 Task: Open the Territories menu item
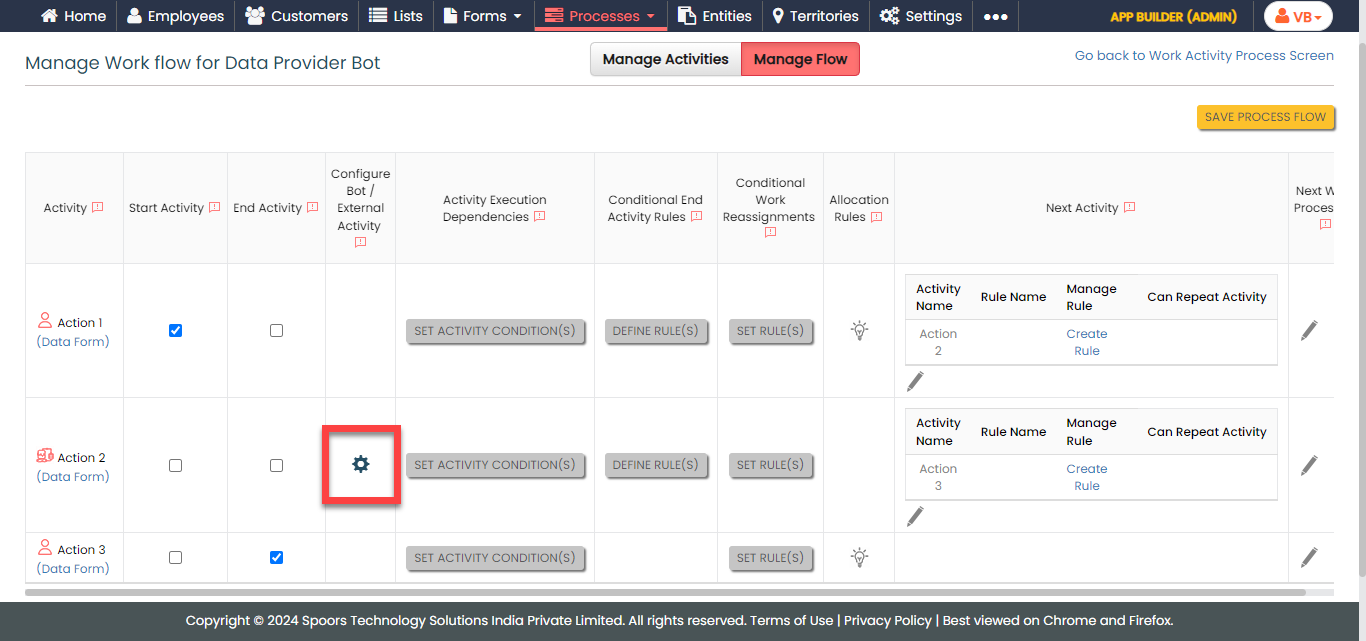click(815, 16)
